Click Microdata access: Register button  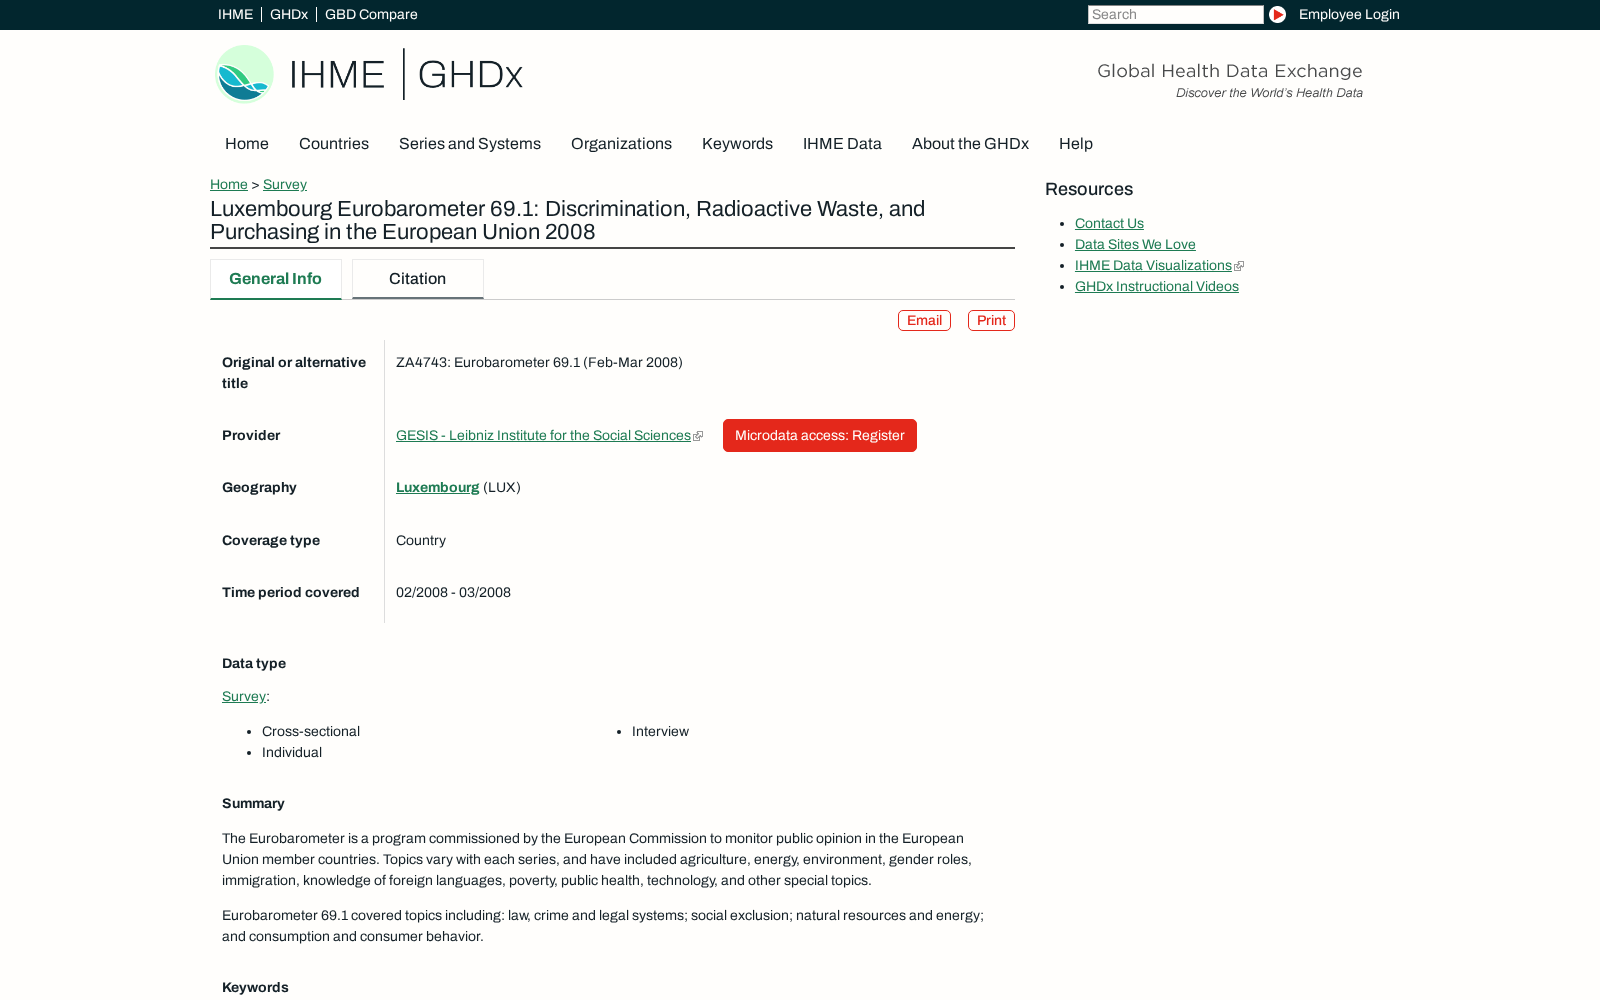820,436
